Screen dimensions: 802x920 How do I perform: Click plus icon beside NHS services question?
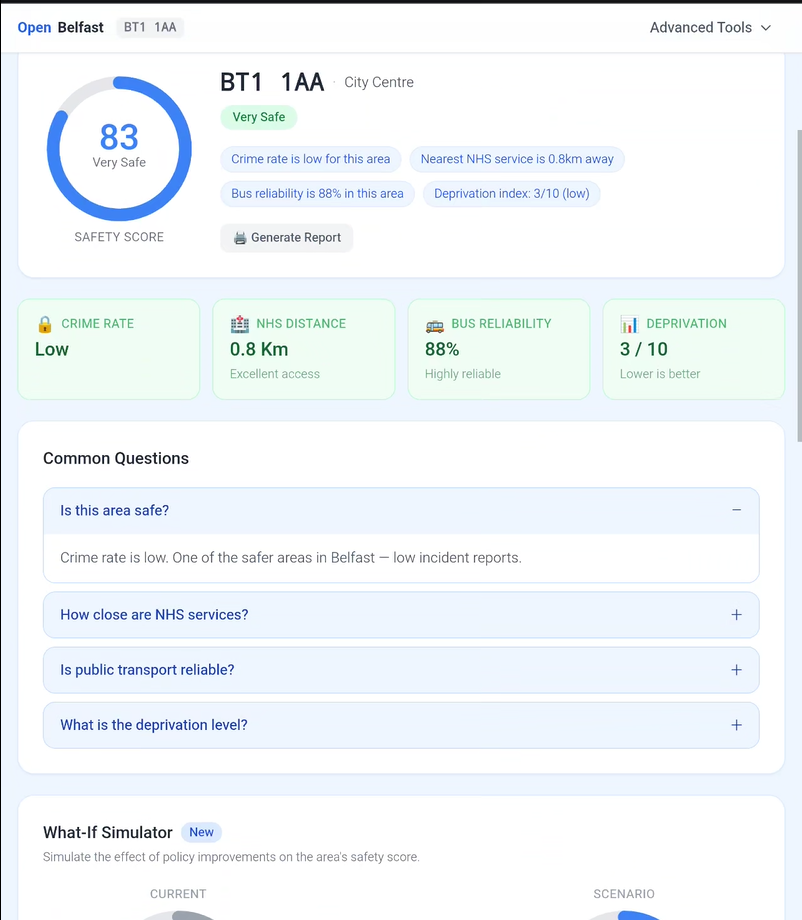pos(736,615)
